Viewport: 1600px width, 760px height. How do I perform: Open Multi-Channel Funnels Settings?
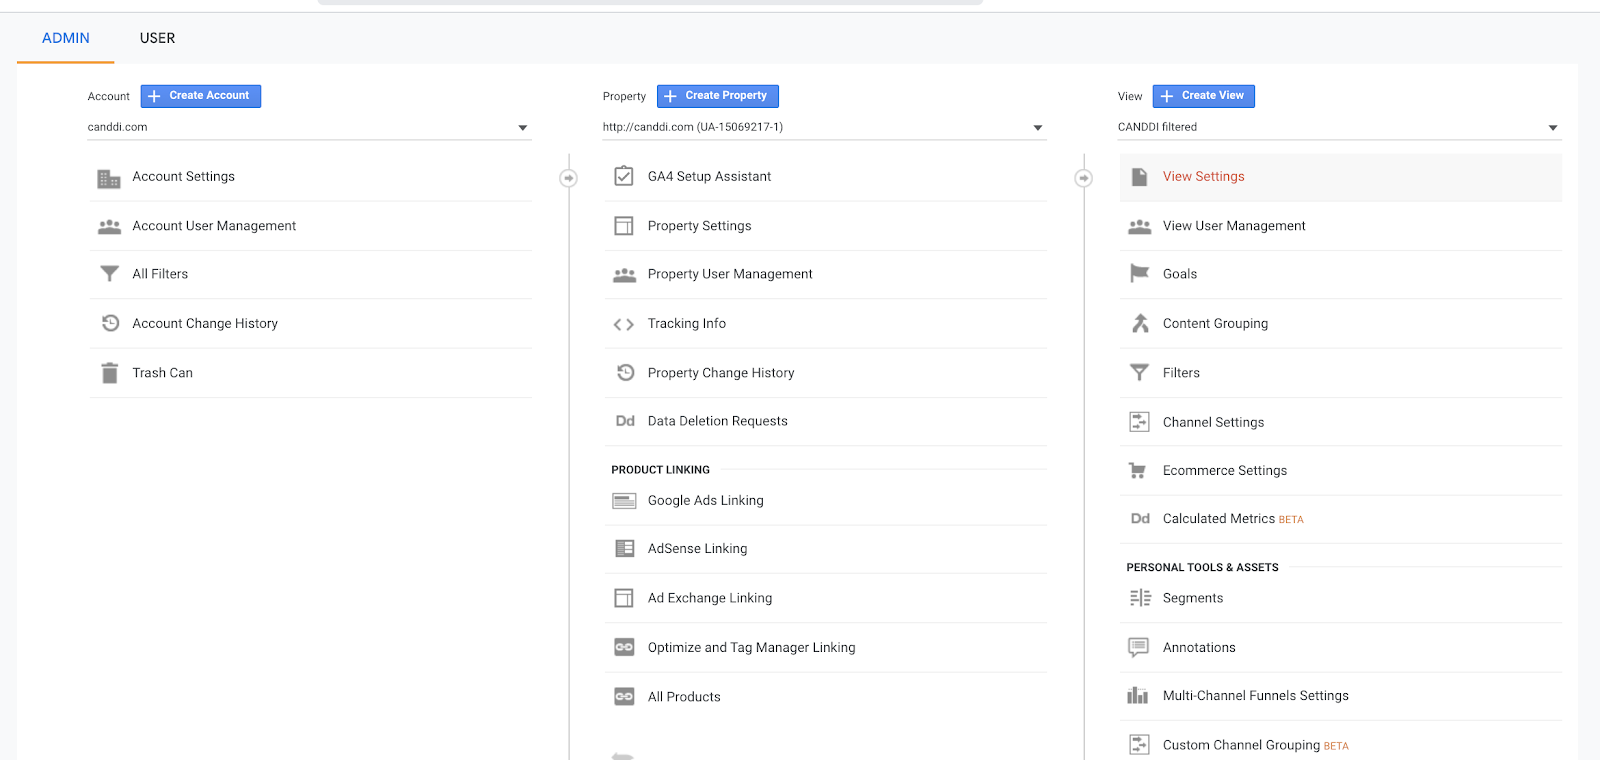(x=1255, y=695)
